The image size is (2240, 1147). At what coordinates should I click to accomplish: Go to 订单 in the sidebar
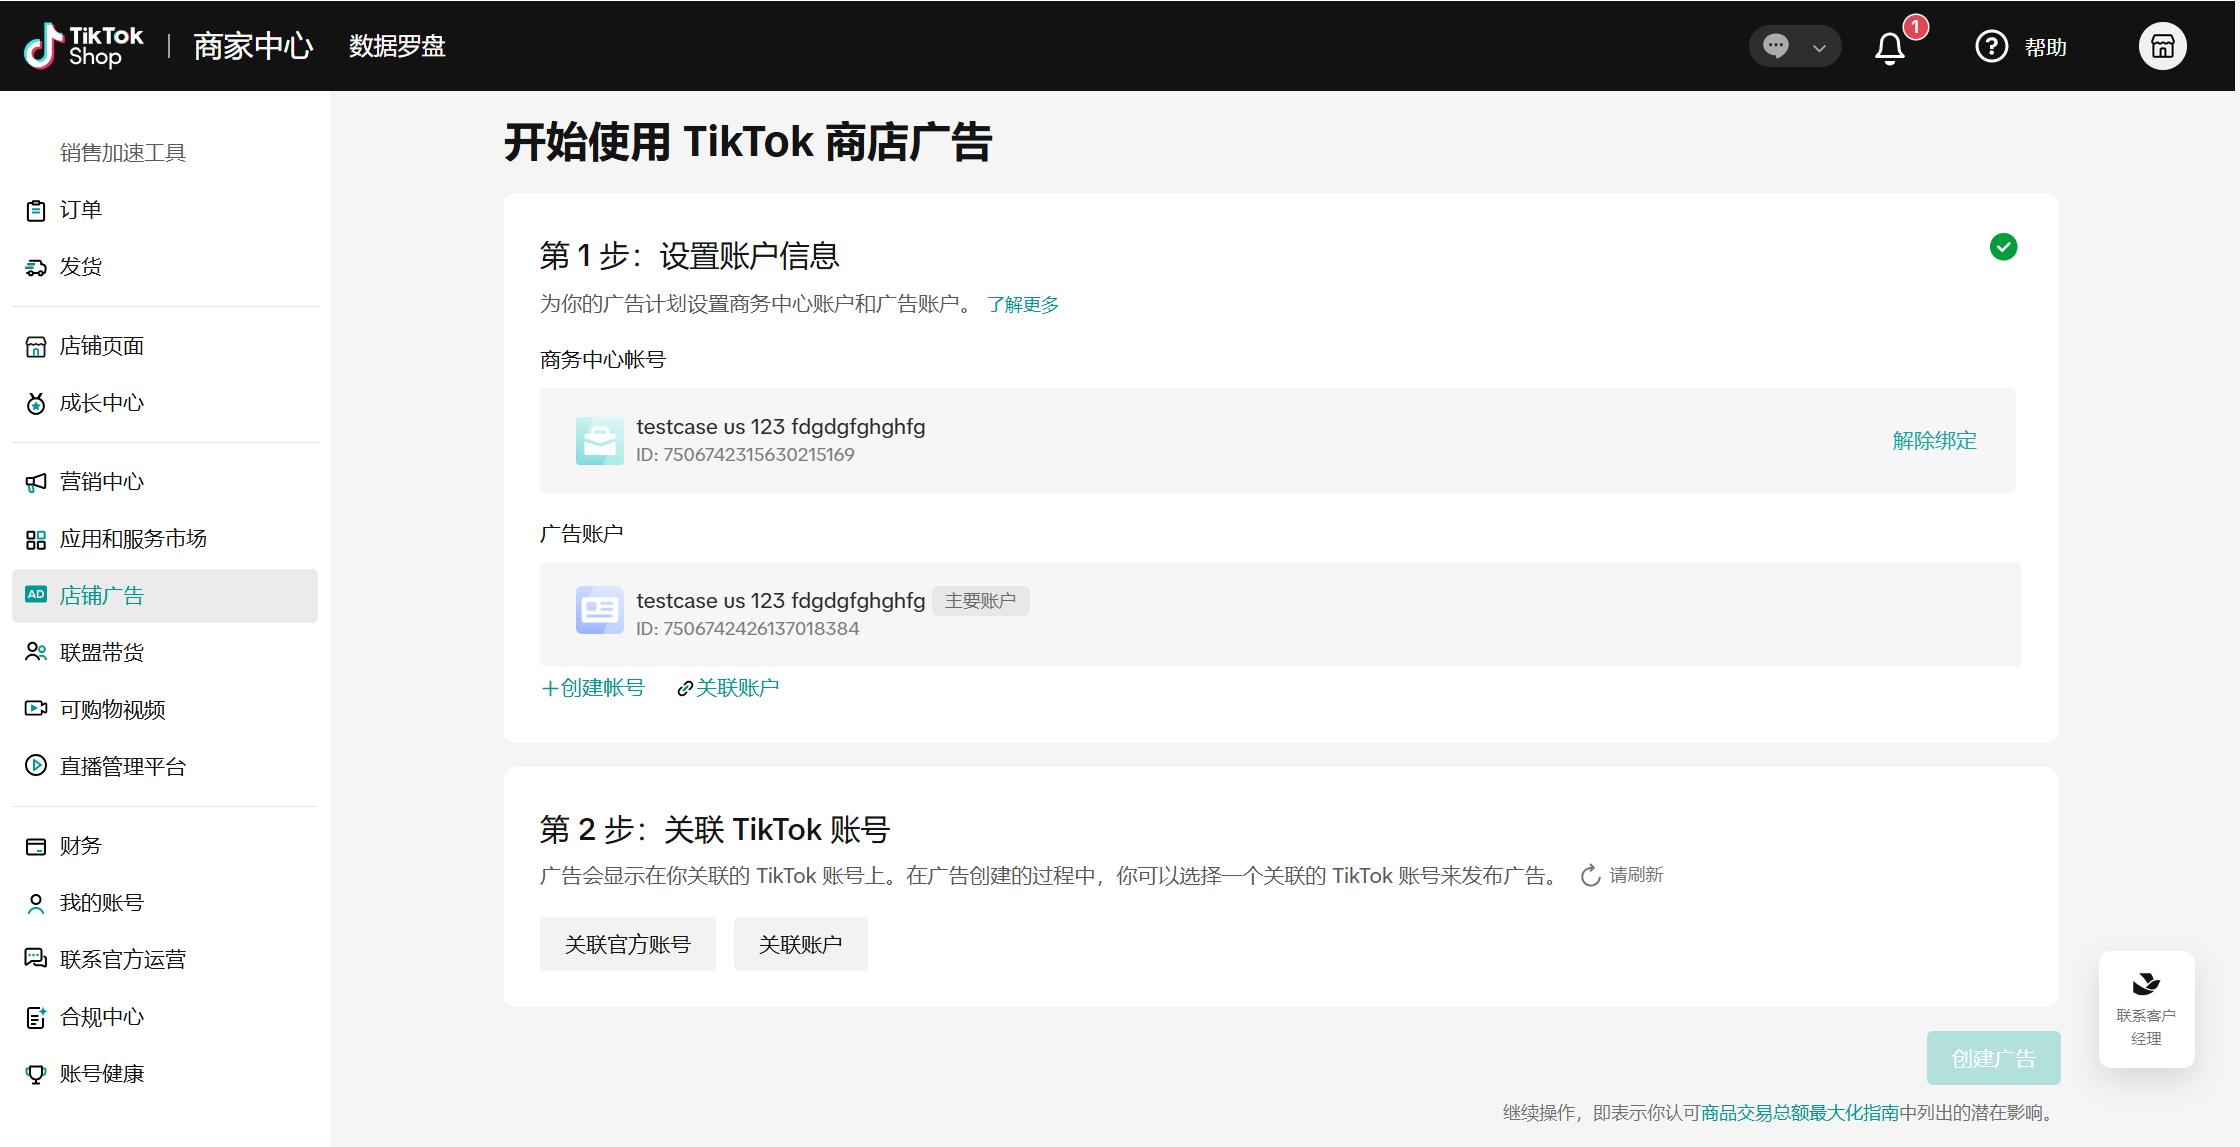point(81,210)
